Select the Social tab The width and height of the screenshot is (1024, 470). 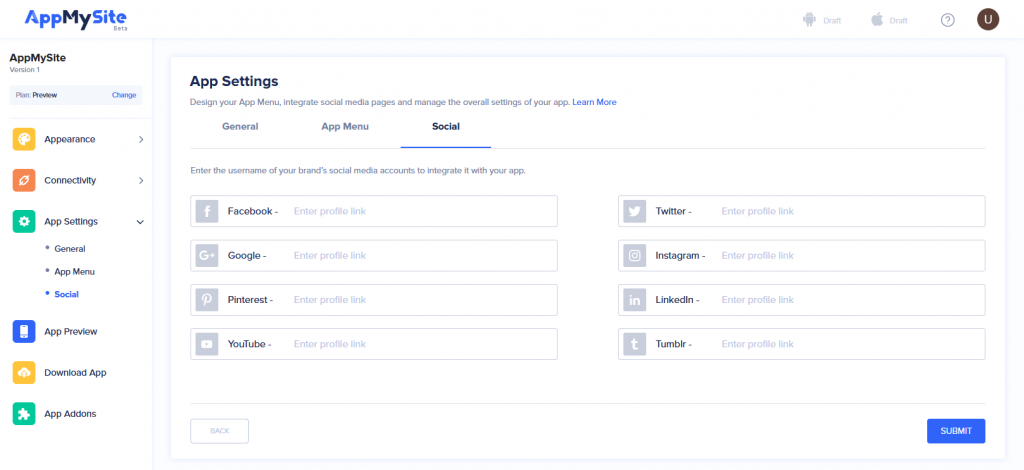click(446, 127)
